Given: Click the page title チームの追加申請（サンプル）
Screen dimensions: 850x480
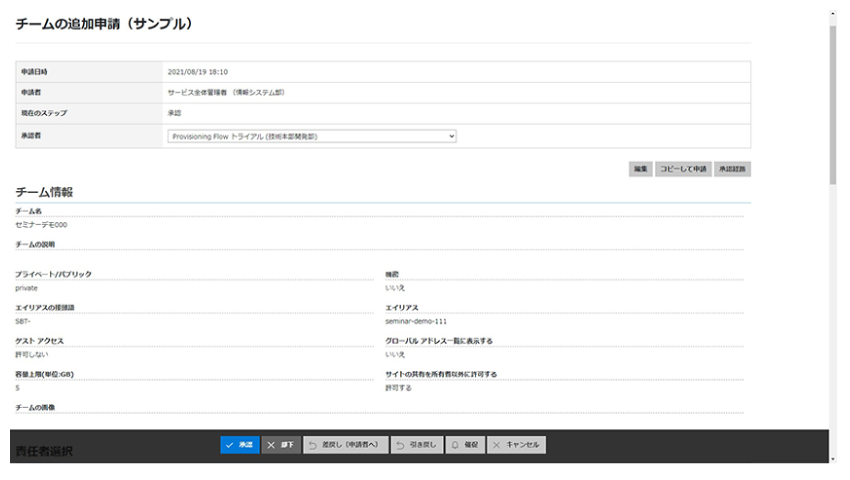Looking at the screenshot, I should [103, 23].
